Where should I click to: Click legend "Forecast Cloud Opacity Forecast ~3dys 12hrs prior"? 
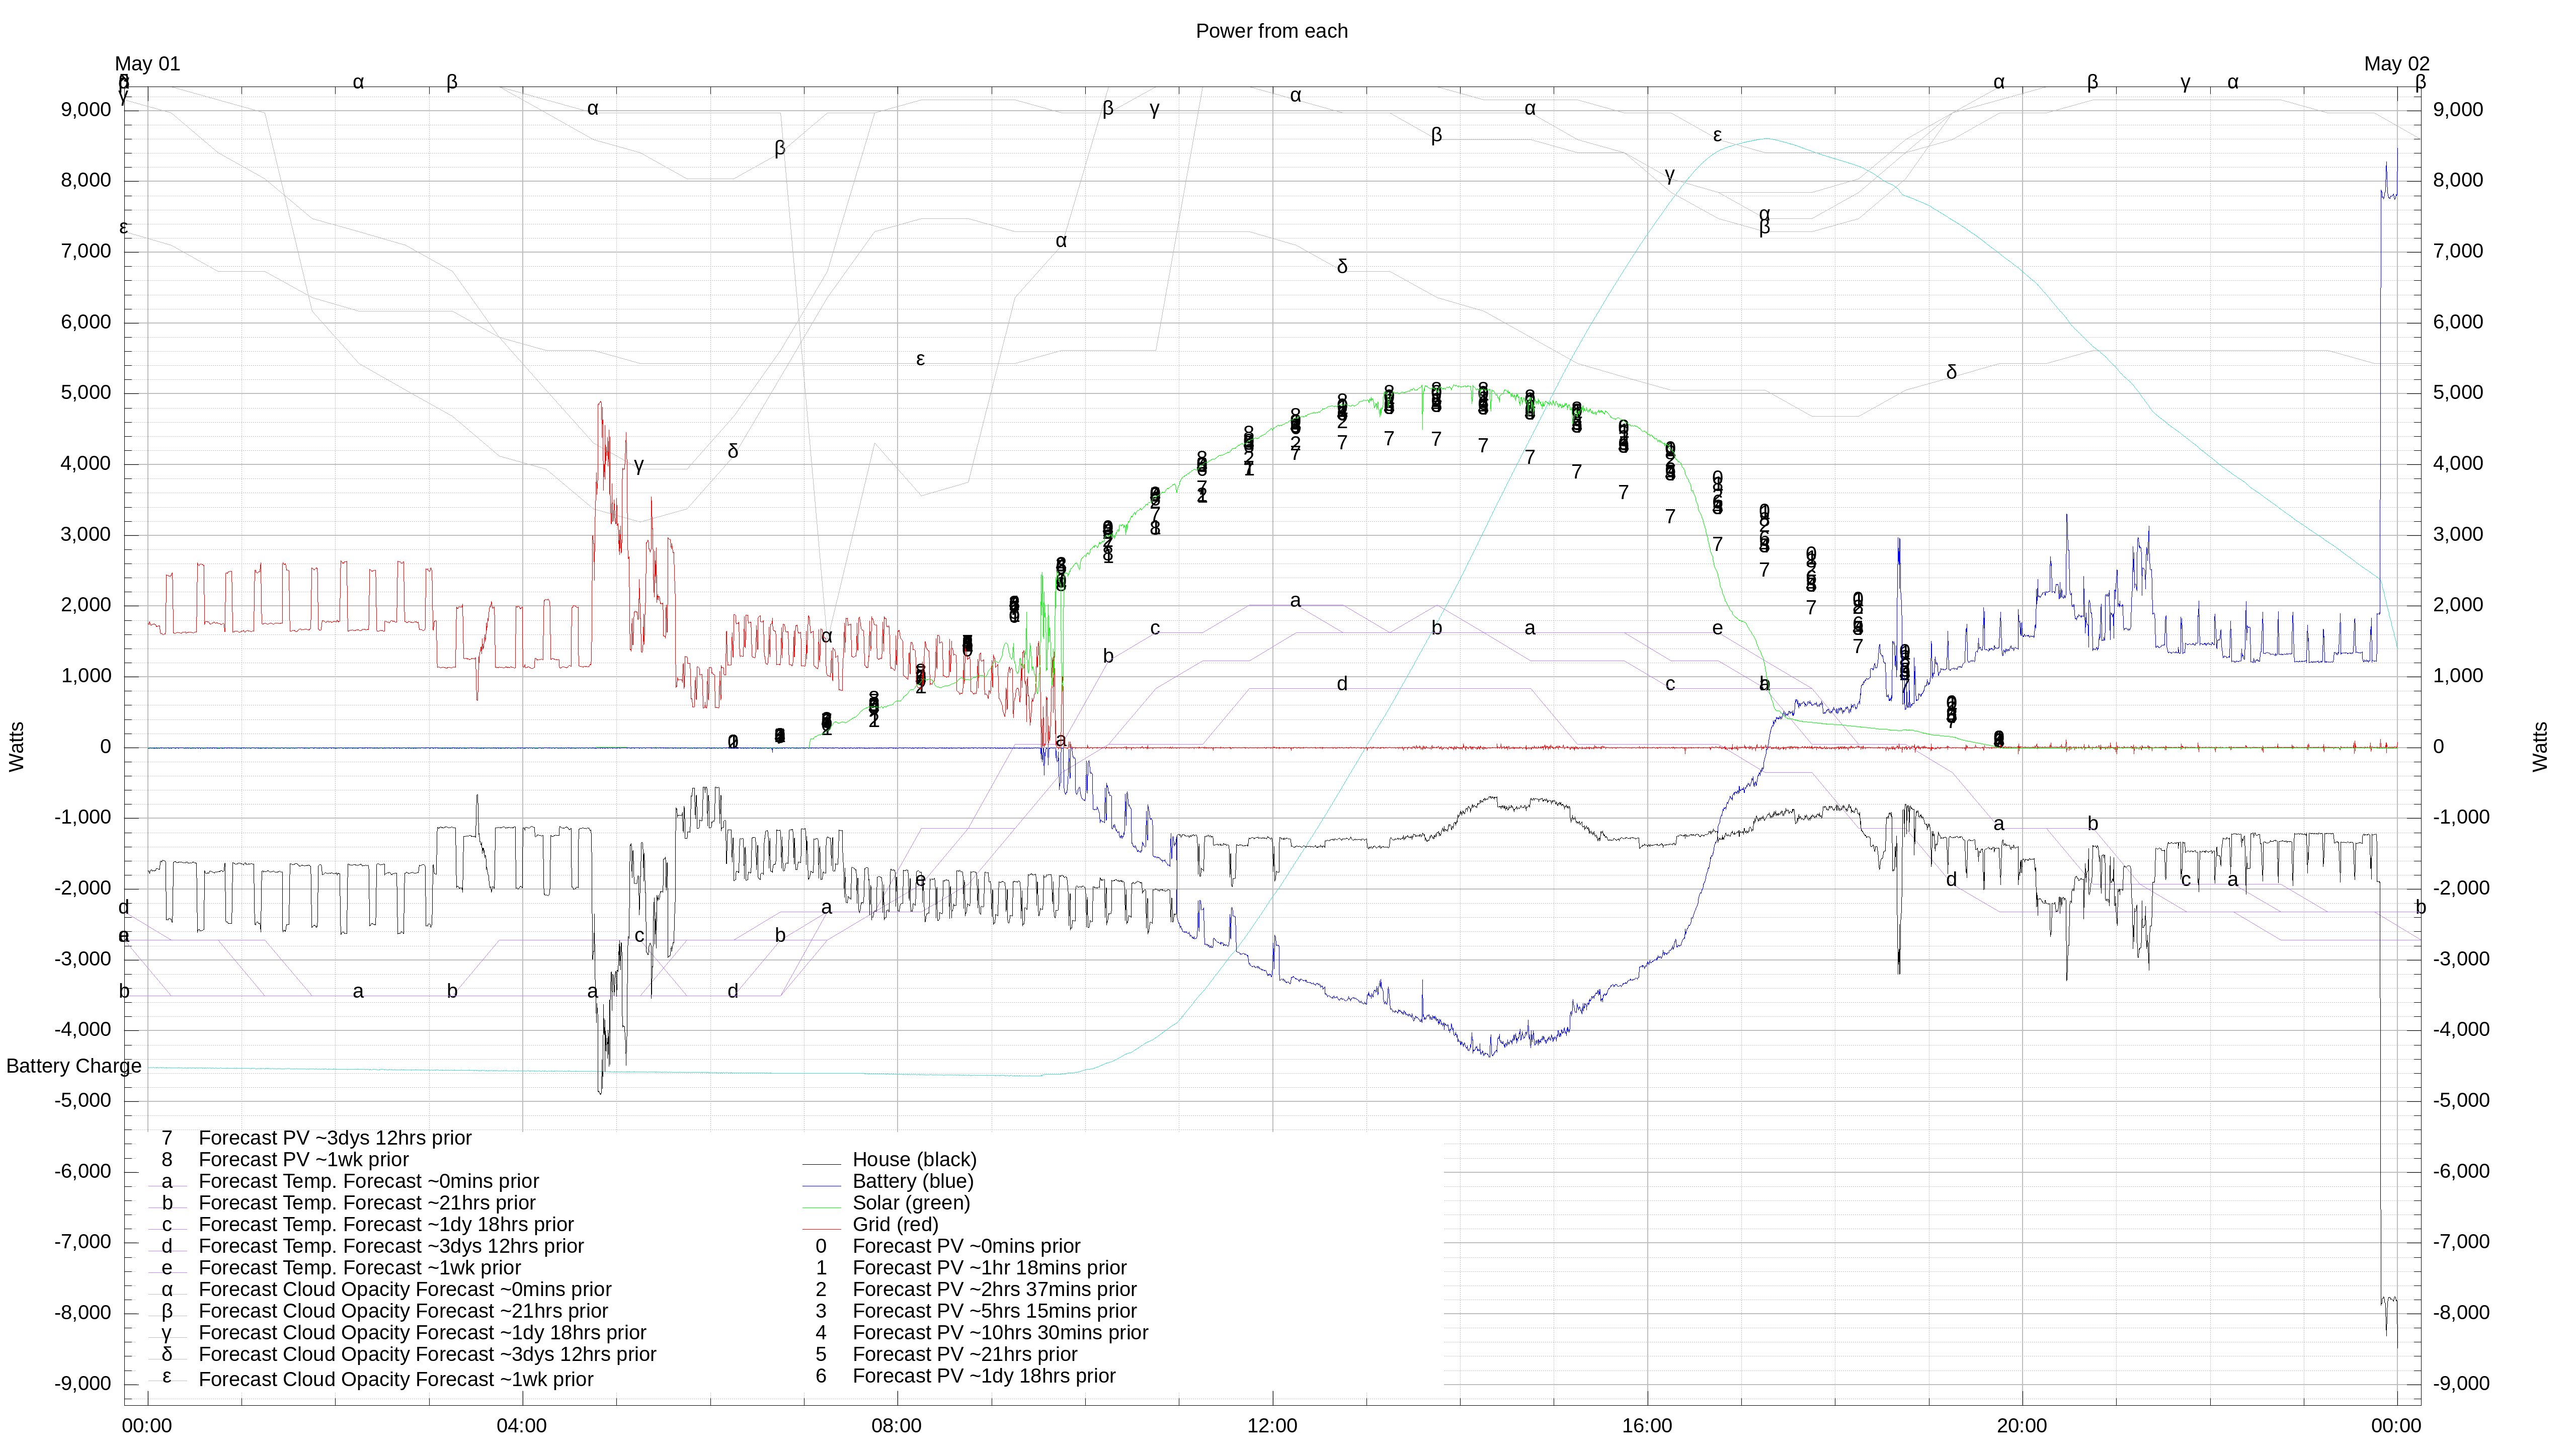[x=427, y=1355]
